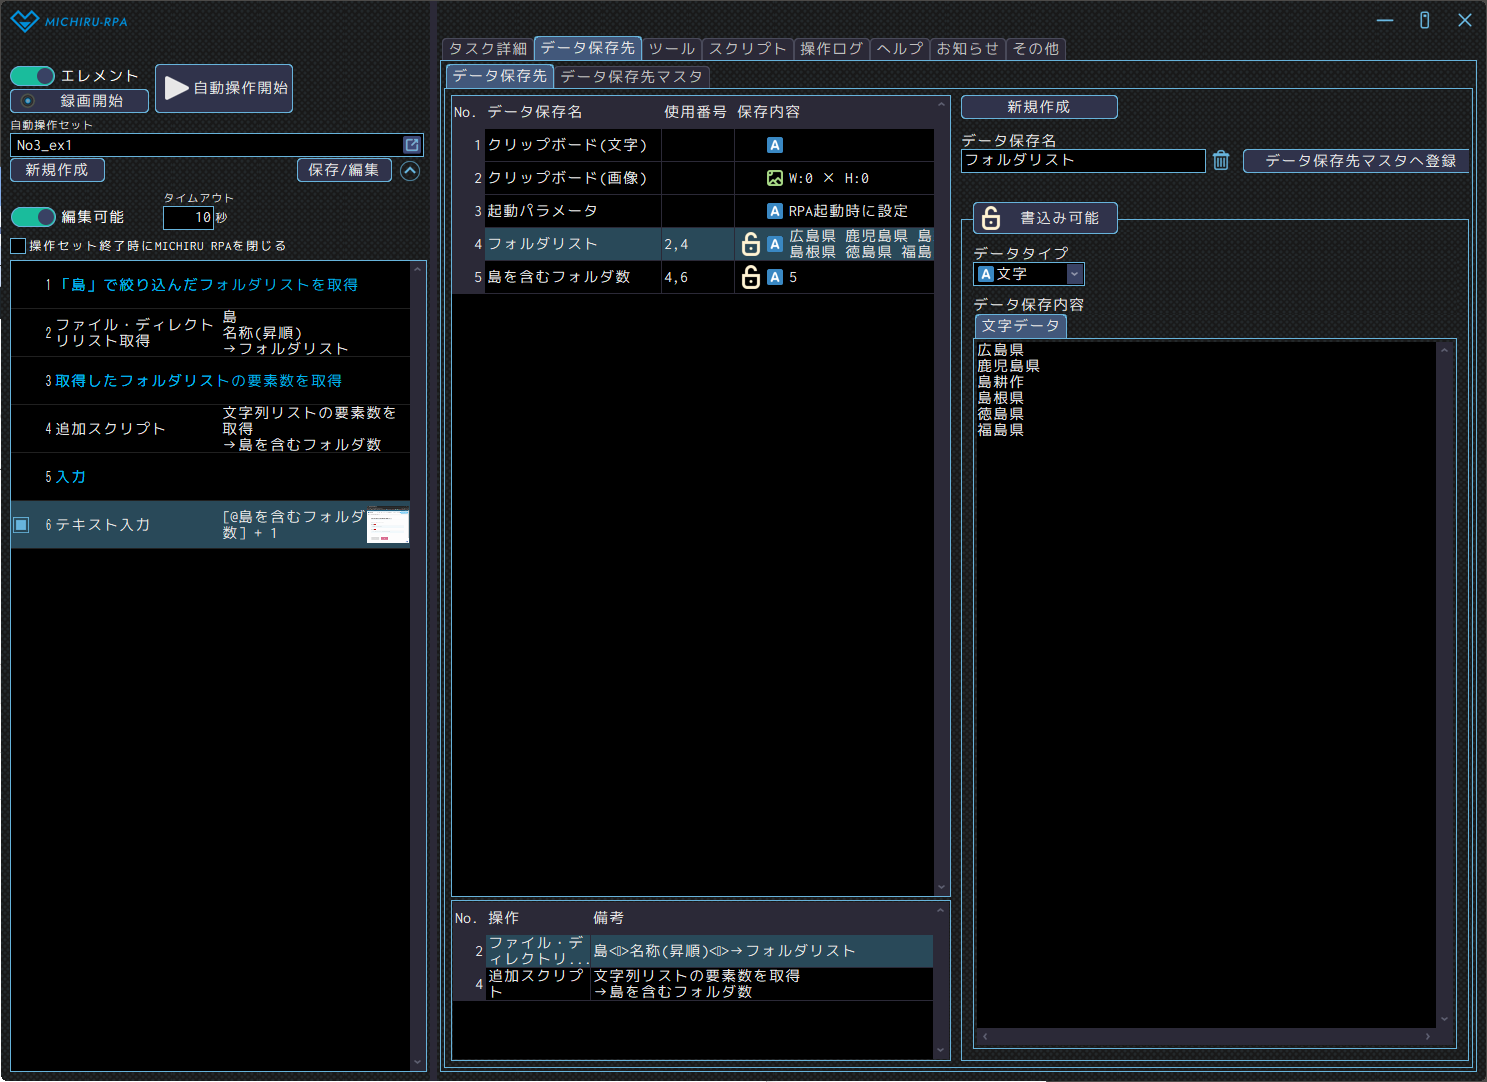Image resolution: width=1487 pixels, height=1082 pixels.
Task: Click the trash icon beside データ保存名 field
Action: [1221, 161]
